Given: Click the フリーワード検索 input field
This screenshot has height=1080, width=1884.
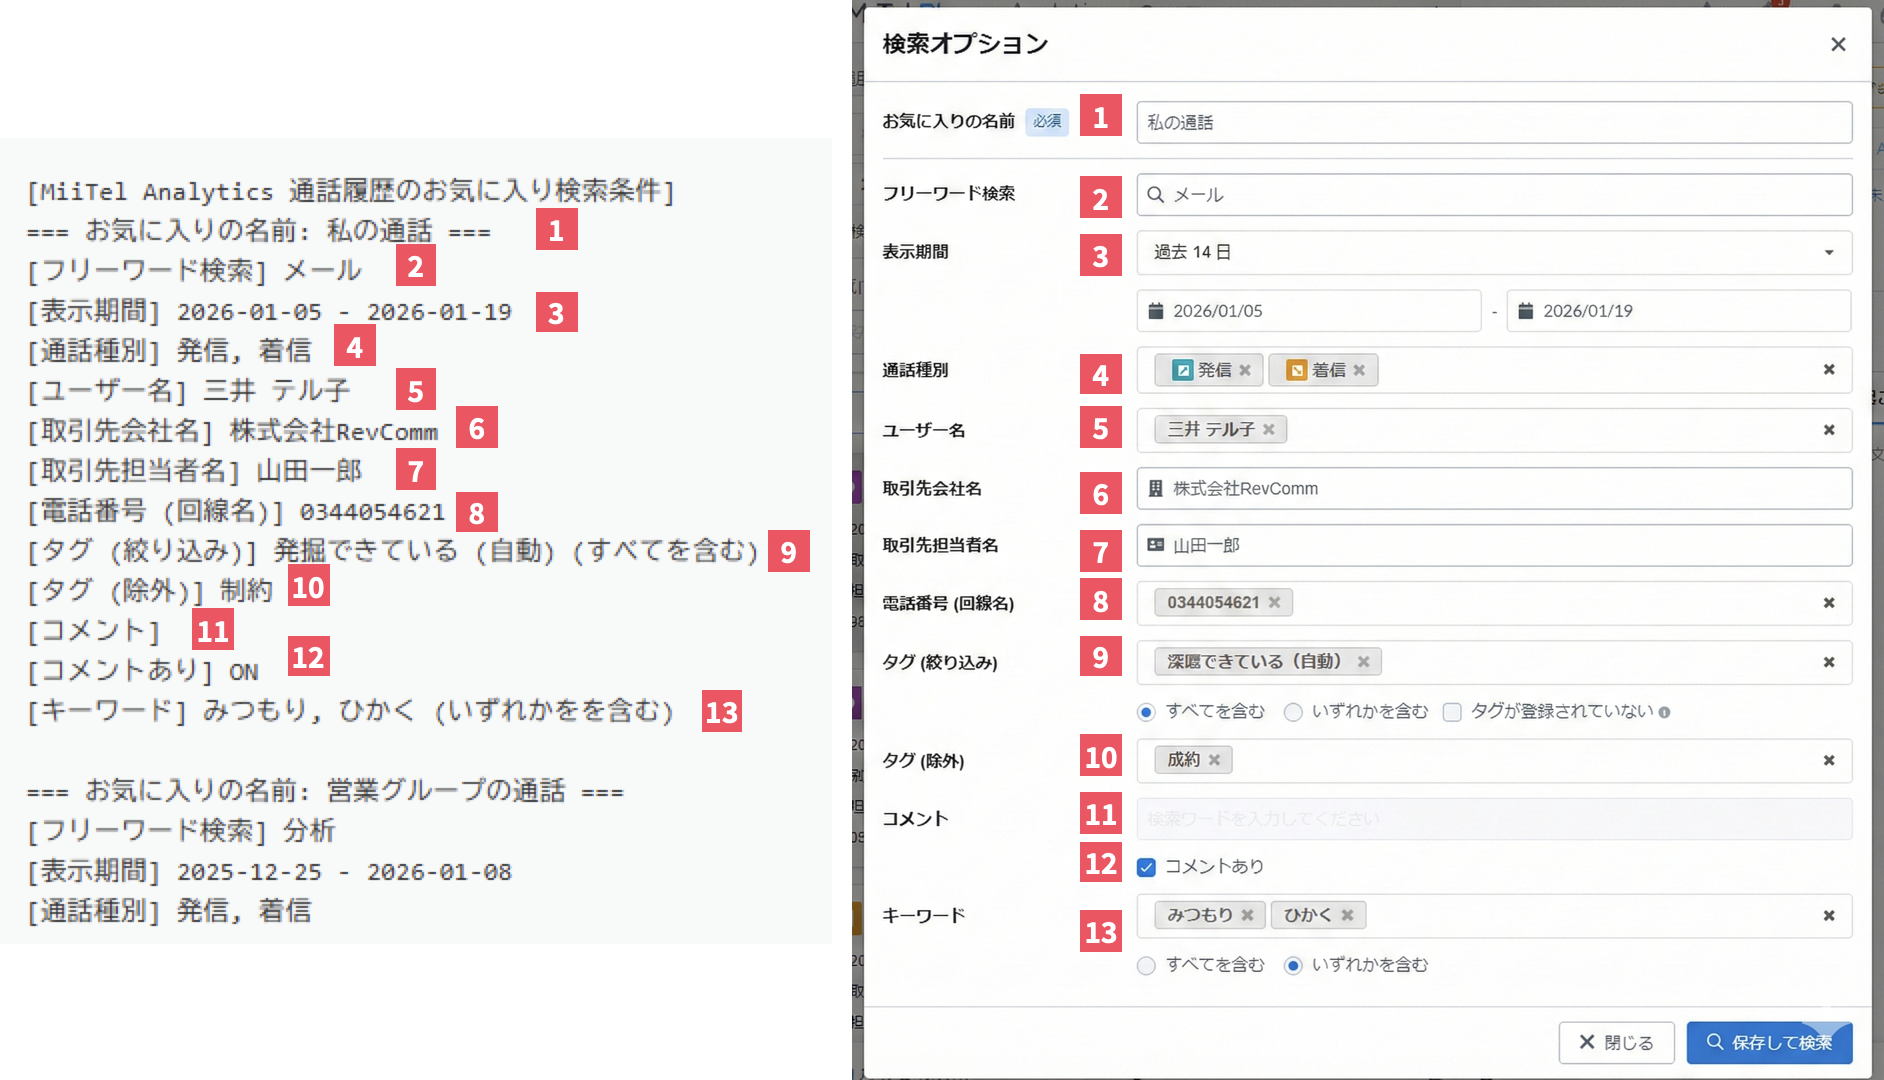Looking at the screenshot, I should pyautogui.click(x=1494, y=194).
